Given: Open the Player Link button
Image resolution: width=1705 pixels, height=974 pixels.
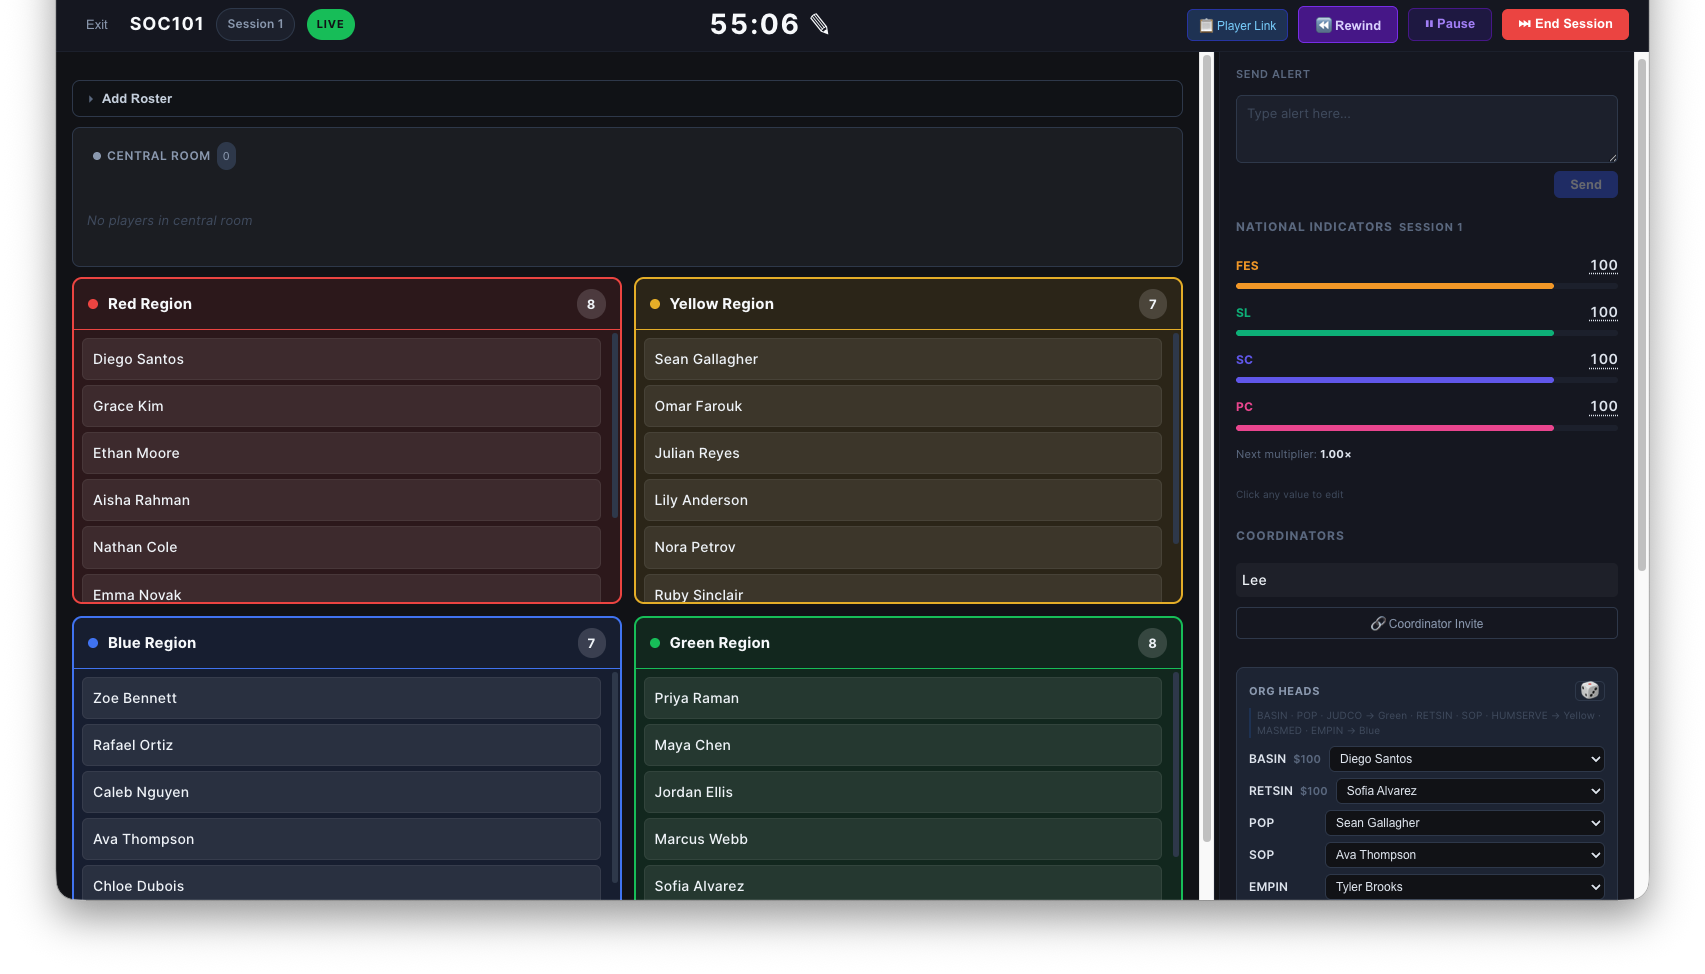Looking at the screenshot, I should [x=1237, y=25].
